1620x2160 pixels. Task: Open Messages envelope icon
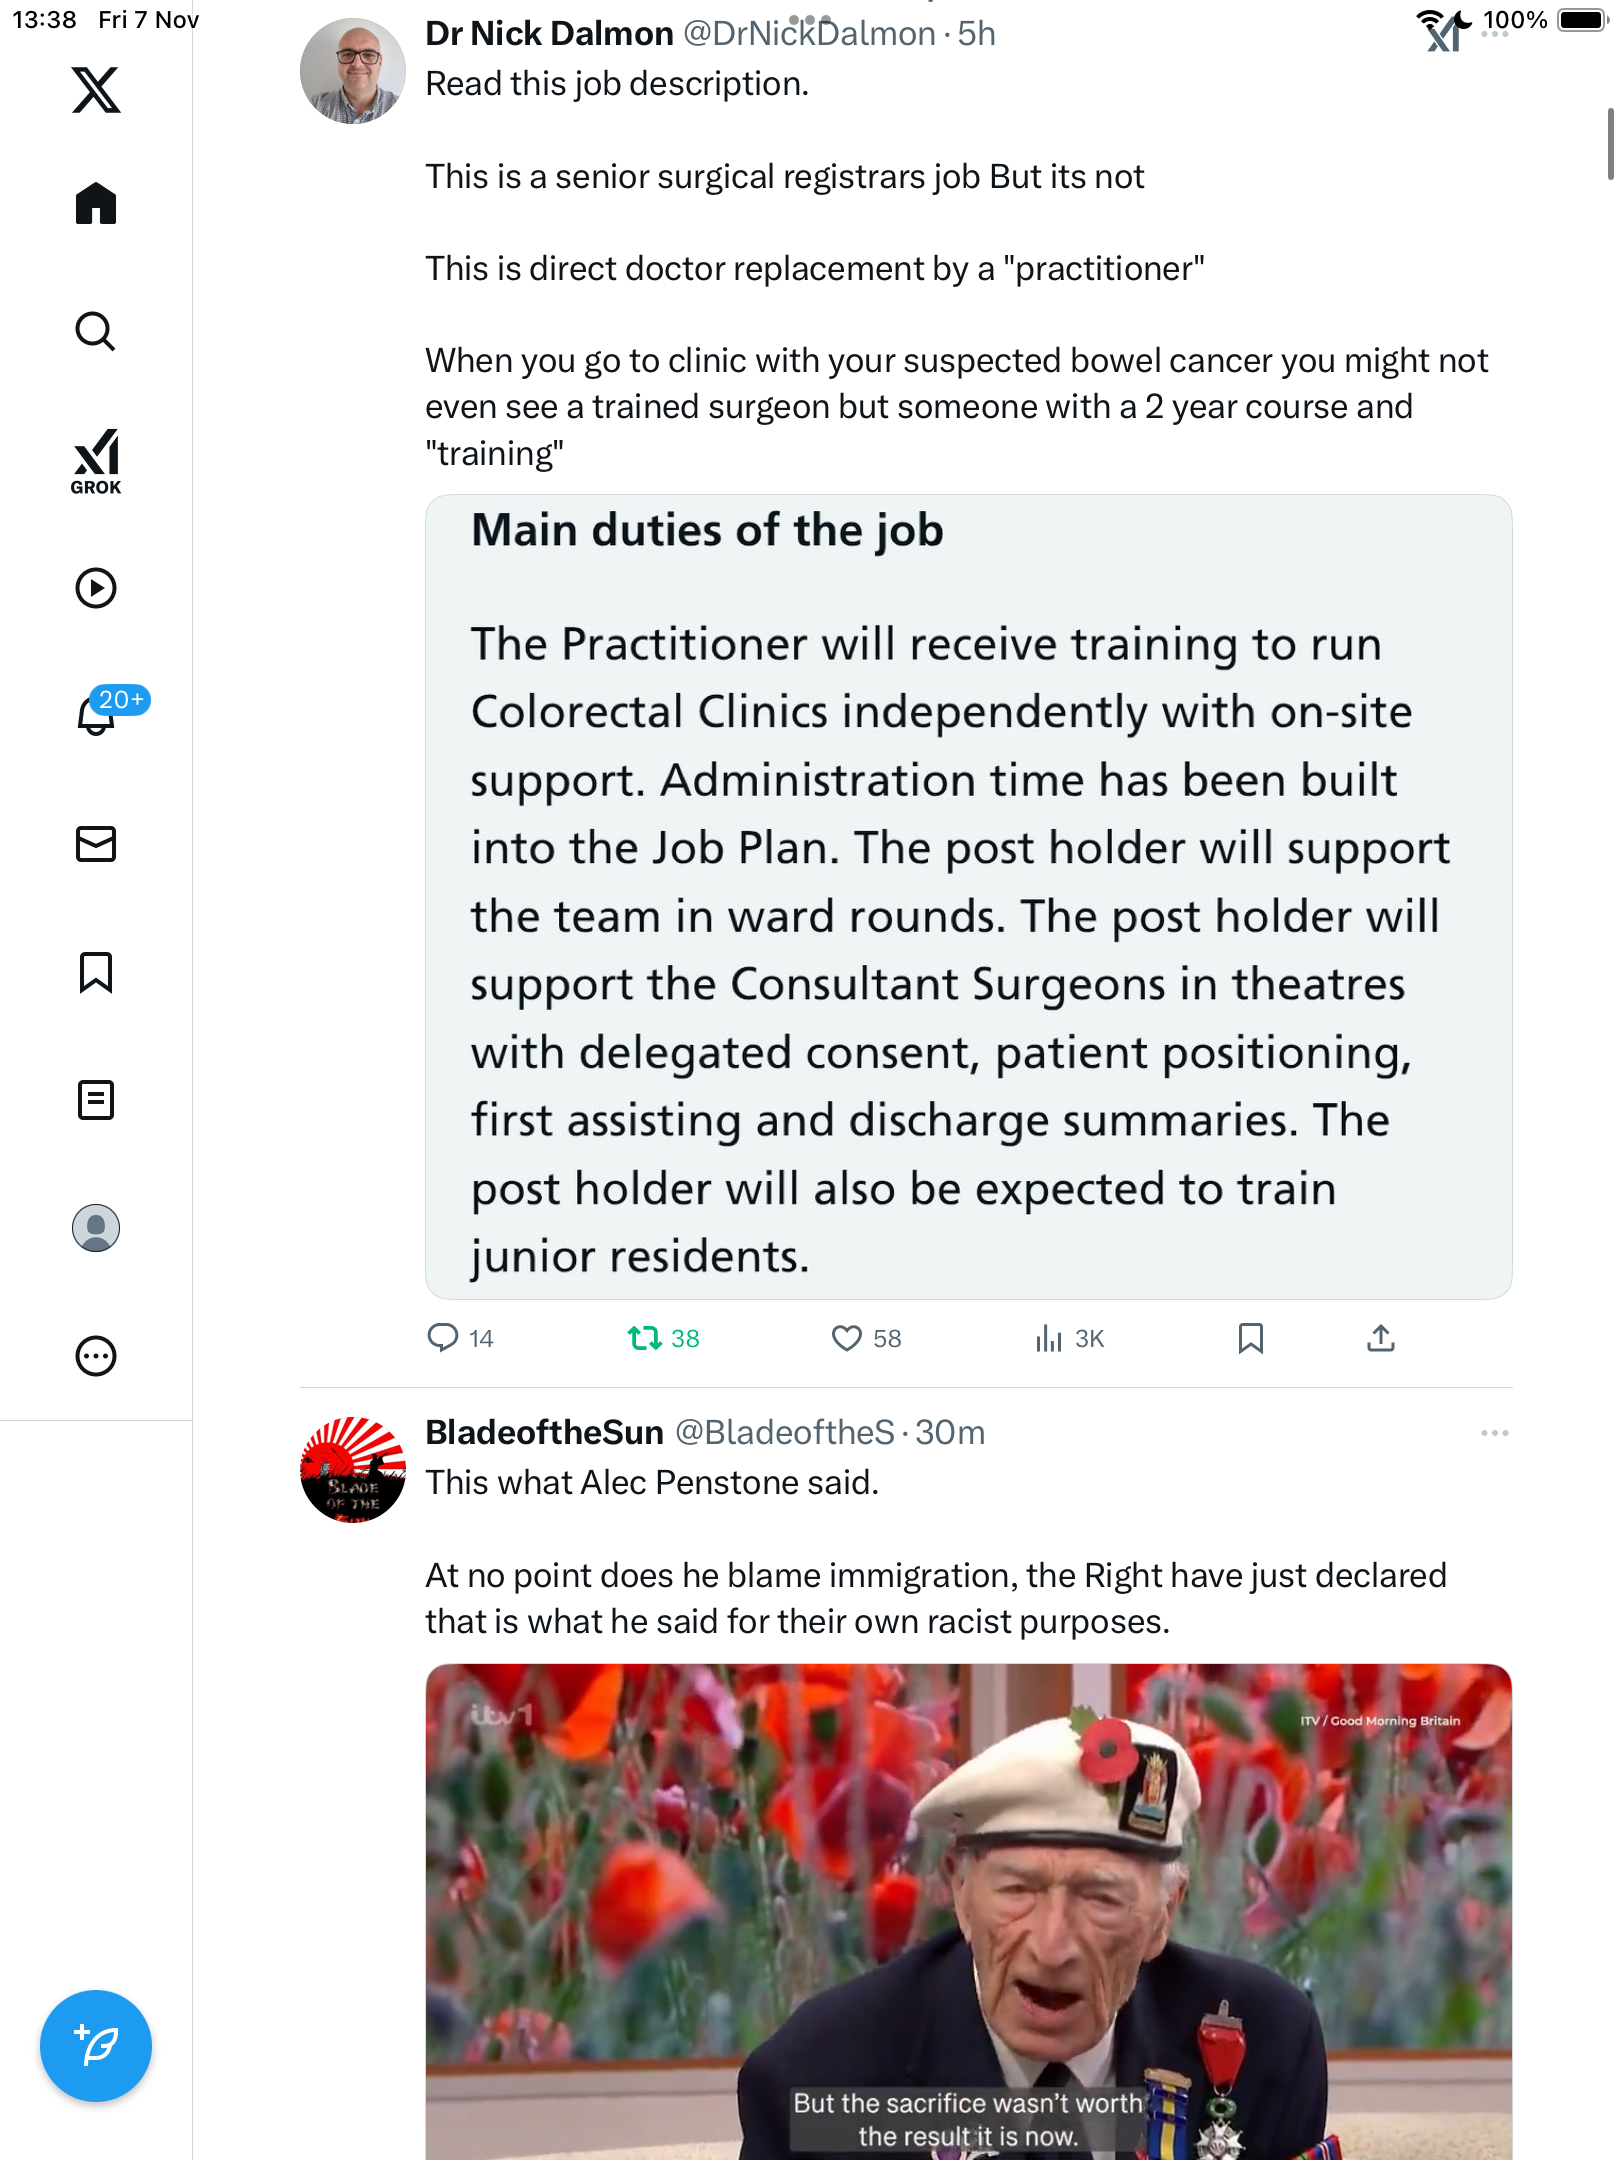(96, 844)
